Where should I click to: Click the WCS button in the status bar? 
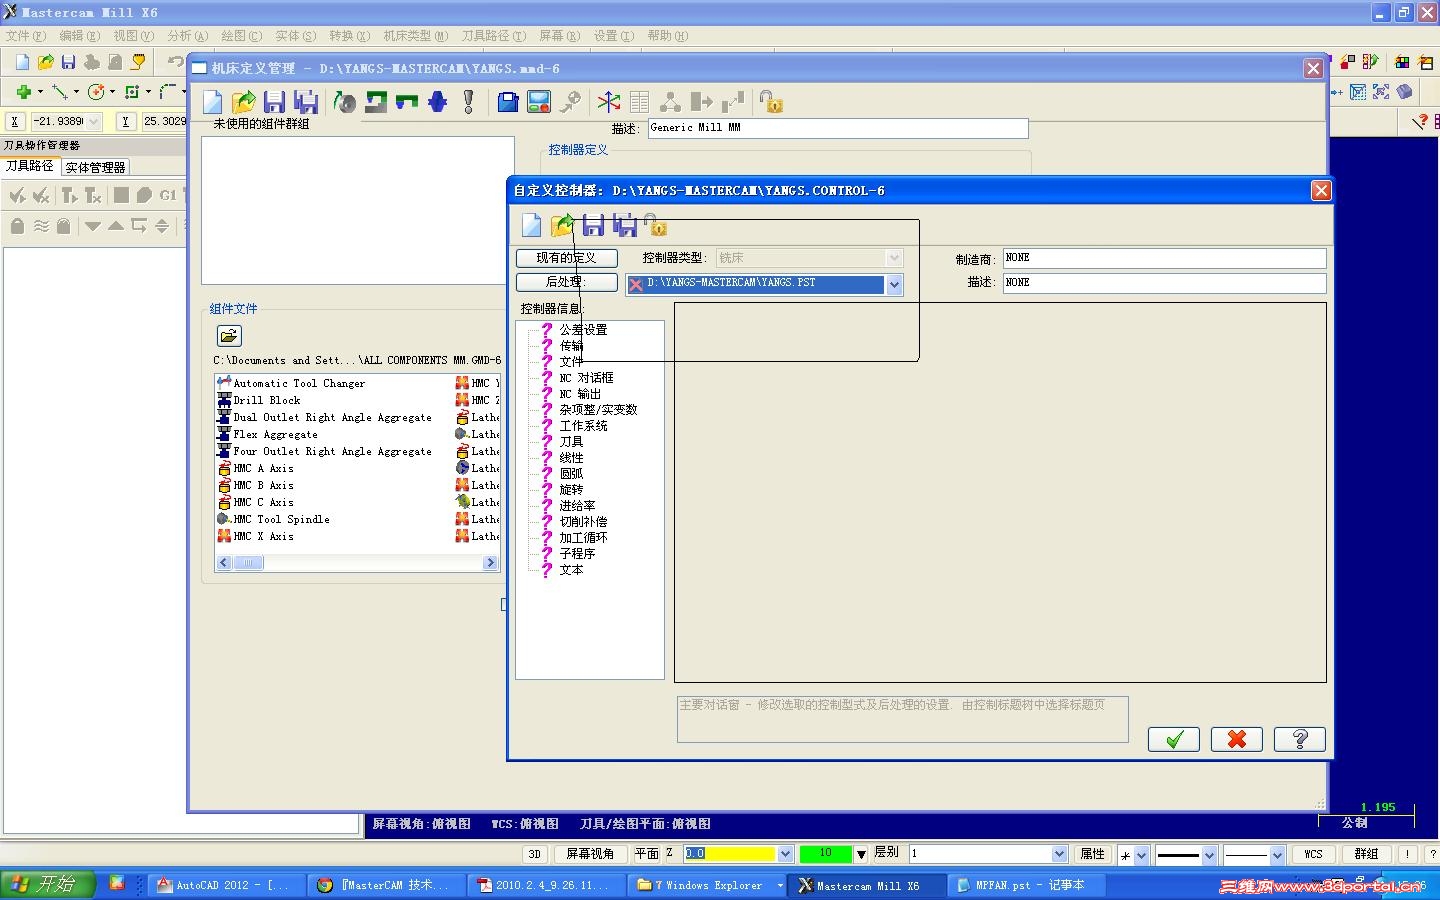(1313, 854)
